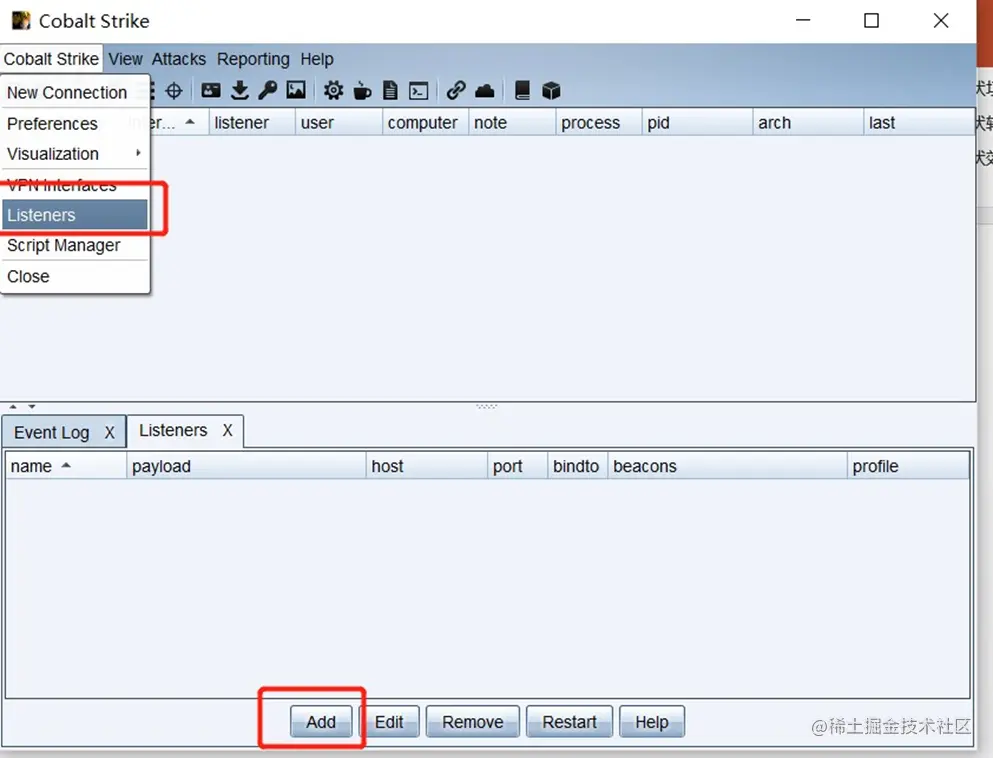Screen dimensions: 993x758
Task: Select VPN Interfaces menu entry
Action: (75, 185)
